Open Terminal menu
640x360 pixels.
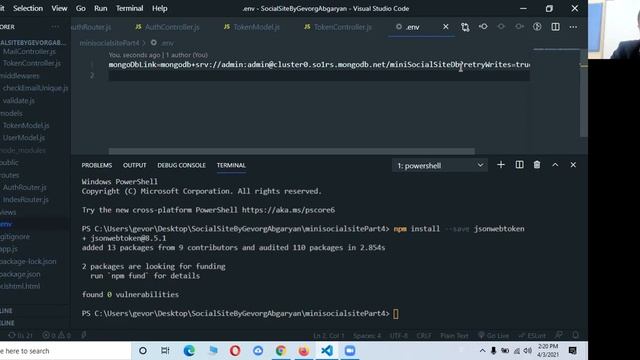coord(129,8)
